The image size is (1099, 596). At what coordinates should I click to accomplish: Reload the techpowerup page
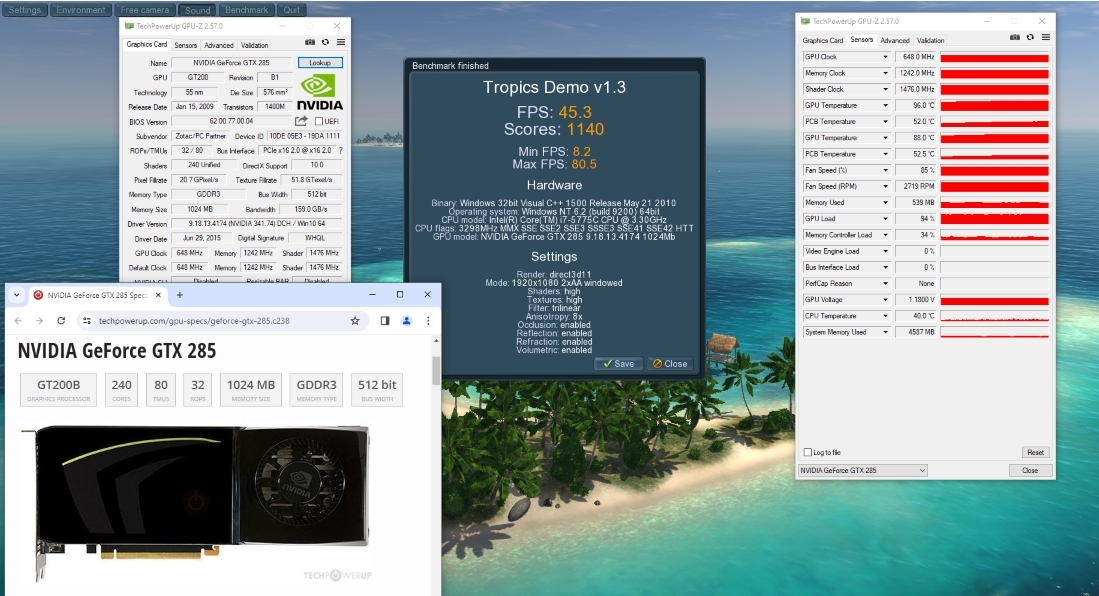tap(61, 320)
